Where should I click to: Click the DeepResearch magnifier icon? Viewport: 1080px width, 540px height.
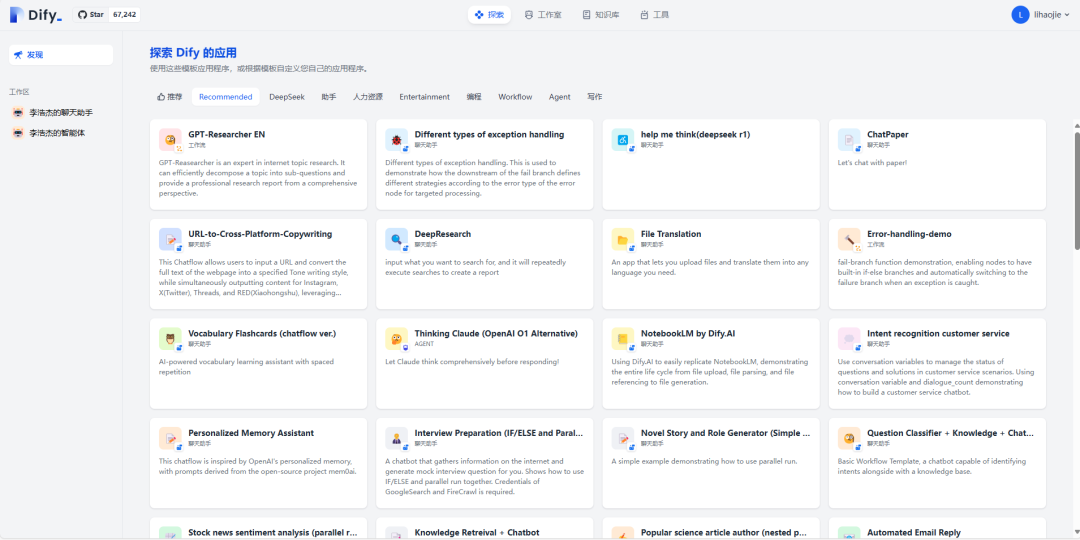pos(397,239)
